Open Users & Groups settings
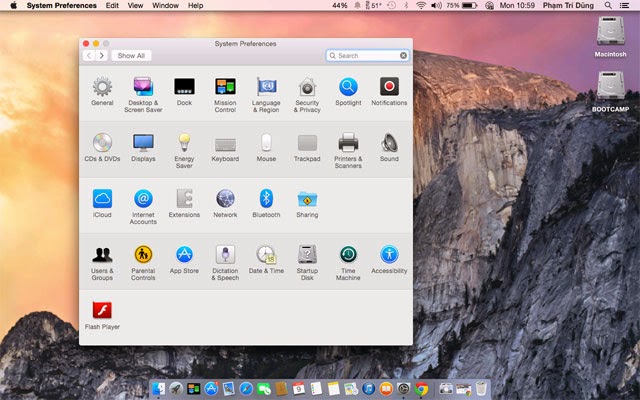 coord(102,262)
